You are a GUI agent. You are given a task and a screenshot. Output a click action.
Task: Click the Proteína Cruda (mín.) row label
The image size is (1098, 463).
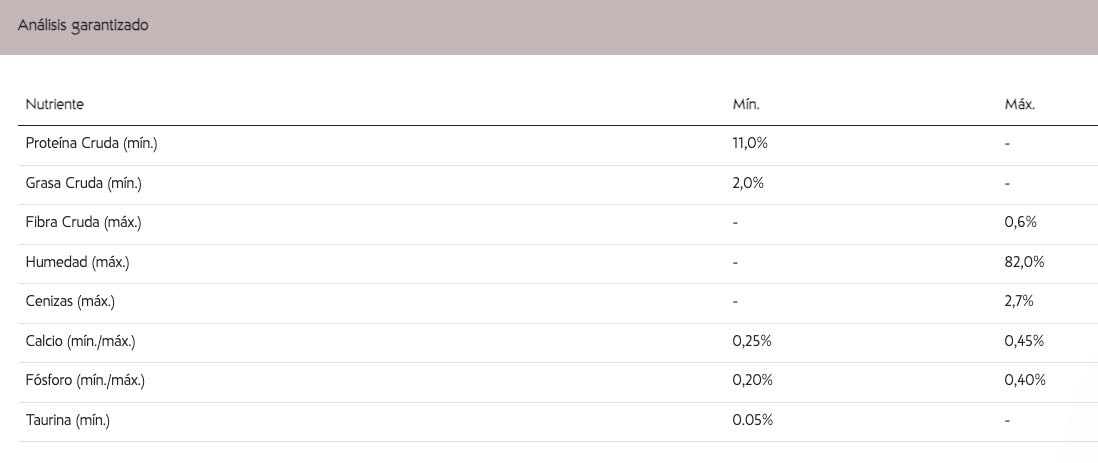(92, 144)
